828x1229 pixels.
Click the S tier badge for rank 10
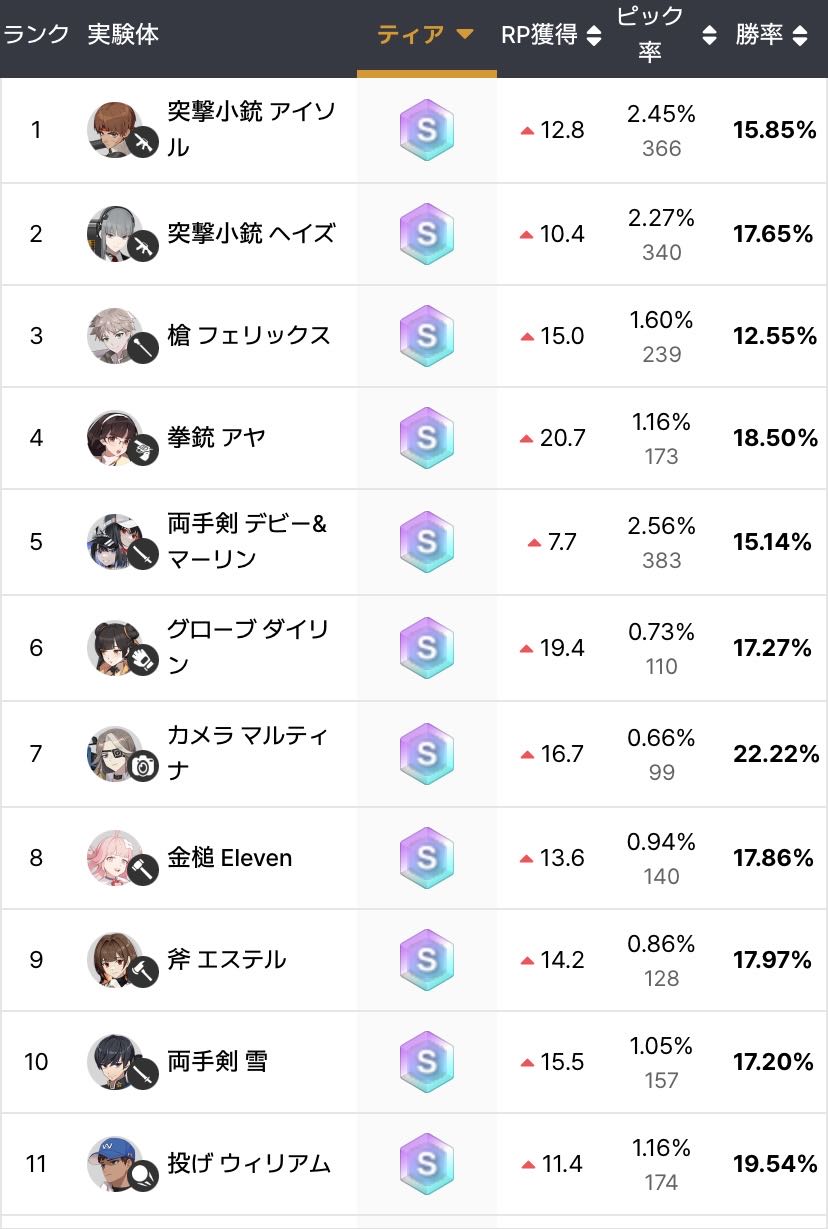tap(427, 1062)
